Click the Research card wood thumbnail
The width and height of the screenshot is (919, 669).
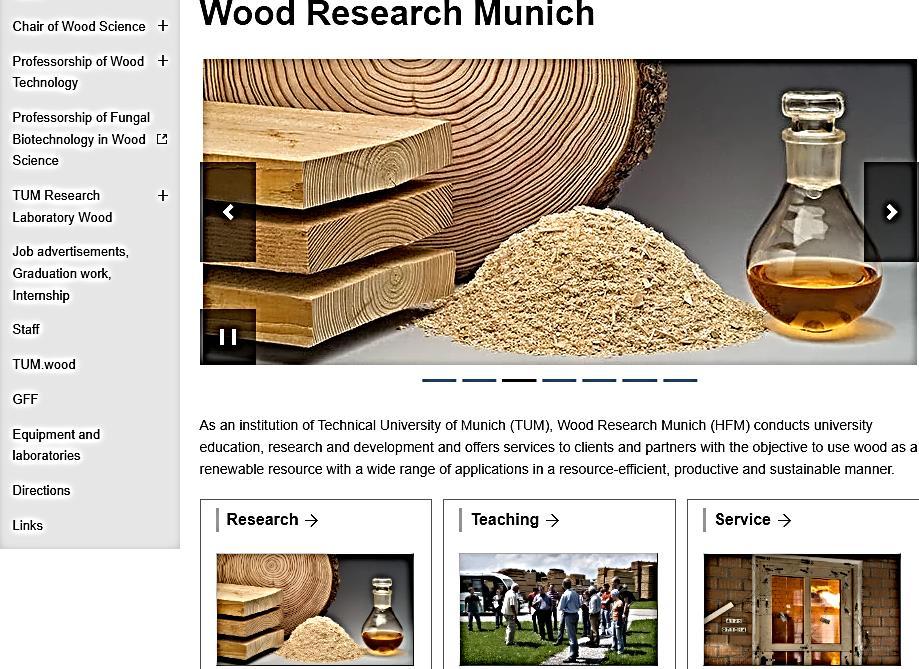(x=315, y=609)
